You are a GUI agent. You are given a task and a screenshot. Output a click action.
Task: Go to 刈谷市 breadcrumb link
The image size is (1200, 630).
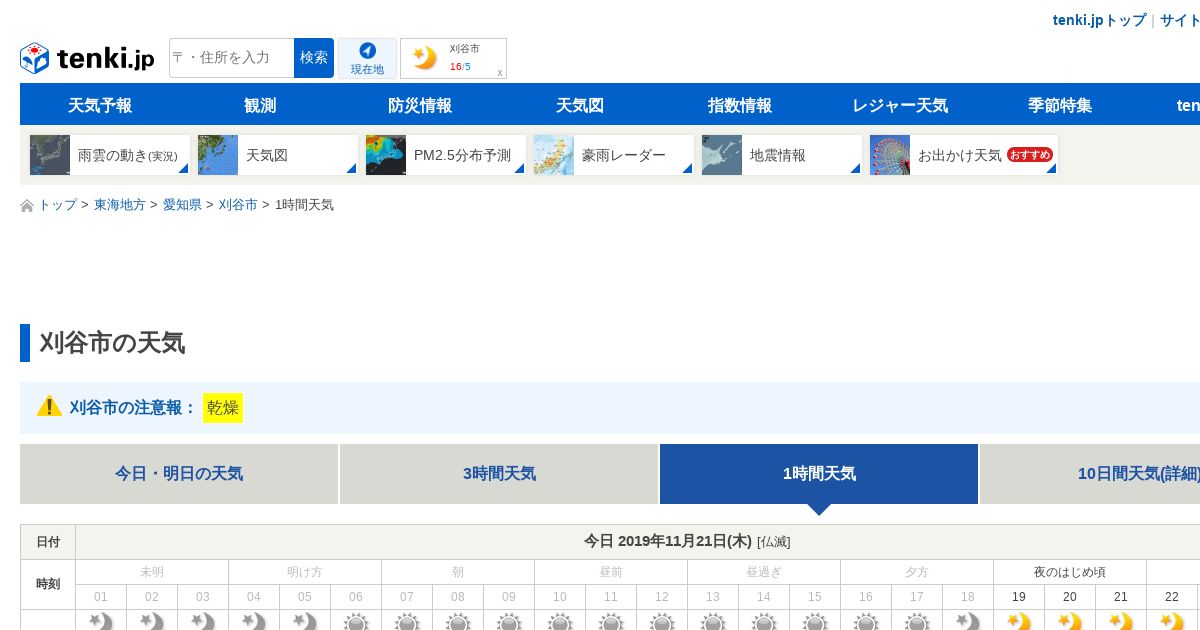(x=238, y=205)
